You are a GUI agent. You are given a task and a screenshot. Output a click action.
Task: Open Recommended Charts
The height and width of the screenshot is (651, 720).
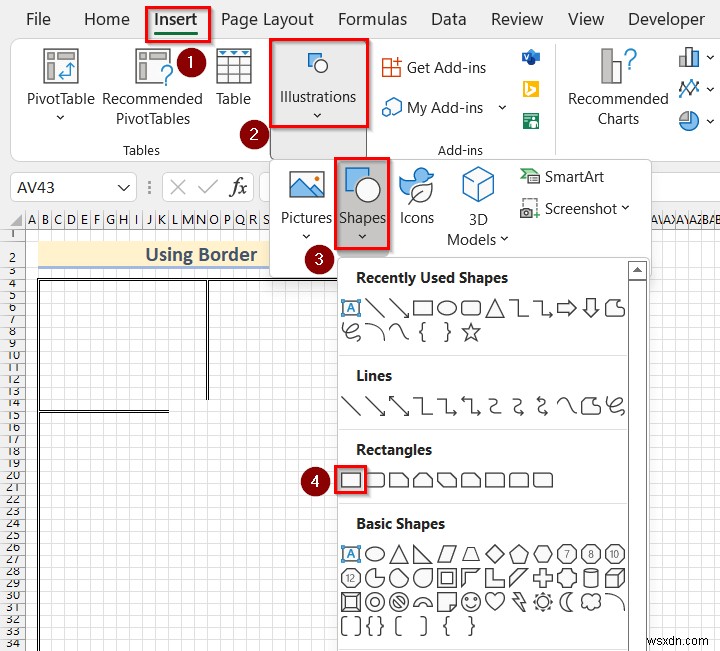click(x=618, y=87)
